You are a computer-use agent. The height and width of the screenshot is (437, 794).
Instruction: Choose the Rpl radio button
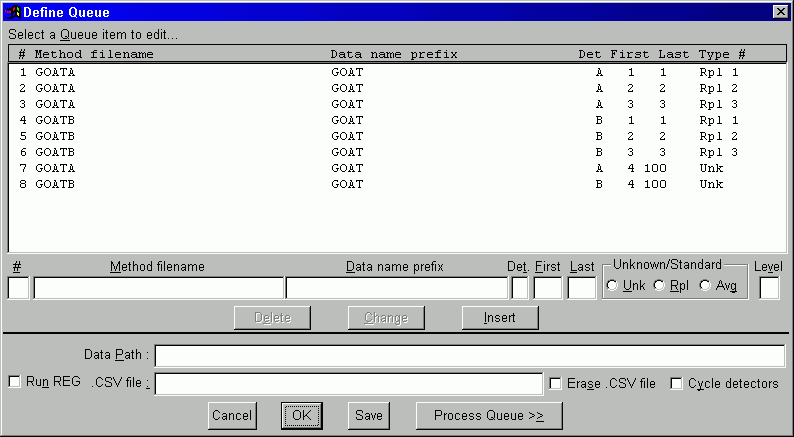click(659, 286)
